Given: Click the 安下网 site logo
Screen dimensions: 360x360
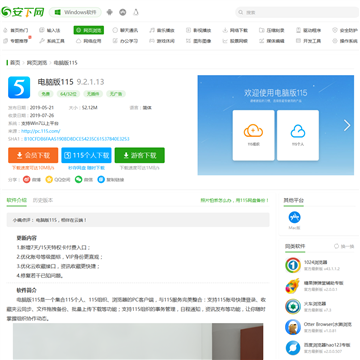Looking at the screenshot, I should pyautogui.click(x=23, y=12).
